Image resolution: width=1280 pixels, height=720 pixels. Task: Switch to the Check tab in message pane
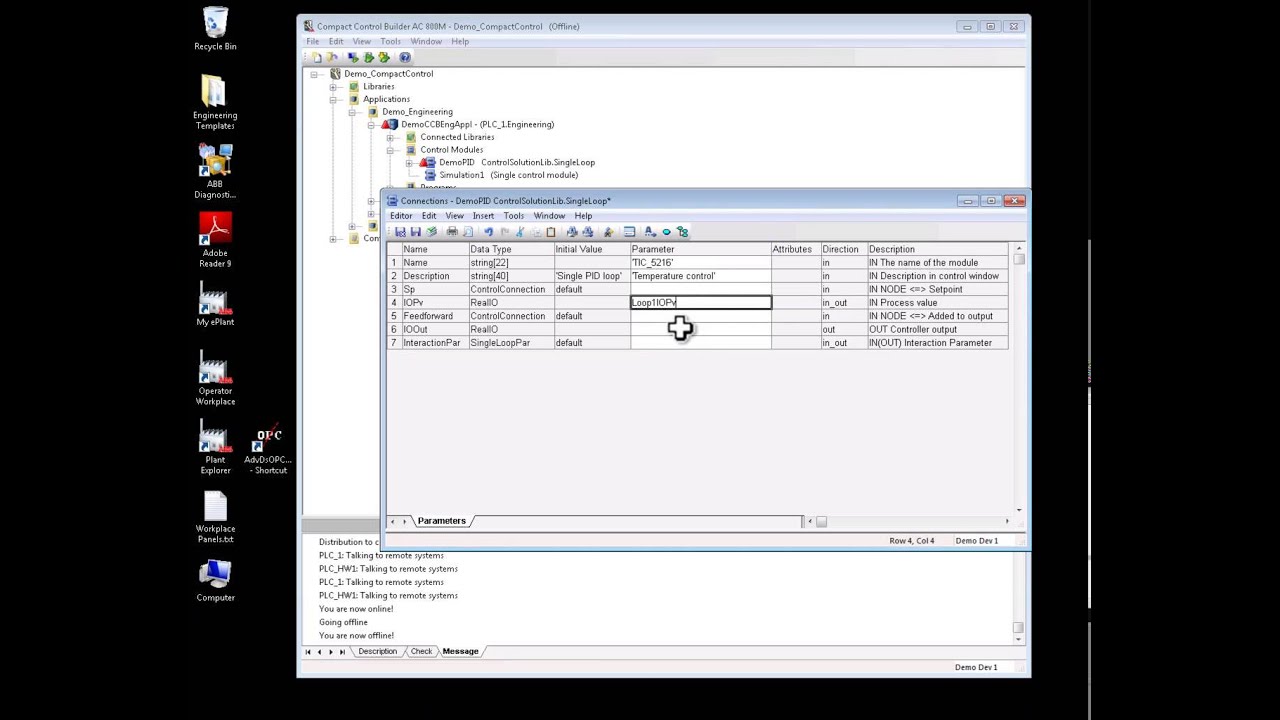[421, 652]
